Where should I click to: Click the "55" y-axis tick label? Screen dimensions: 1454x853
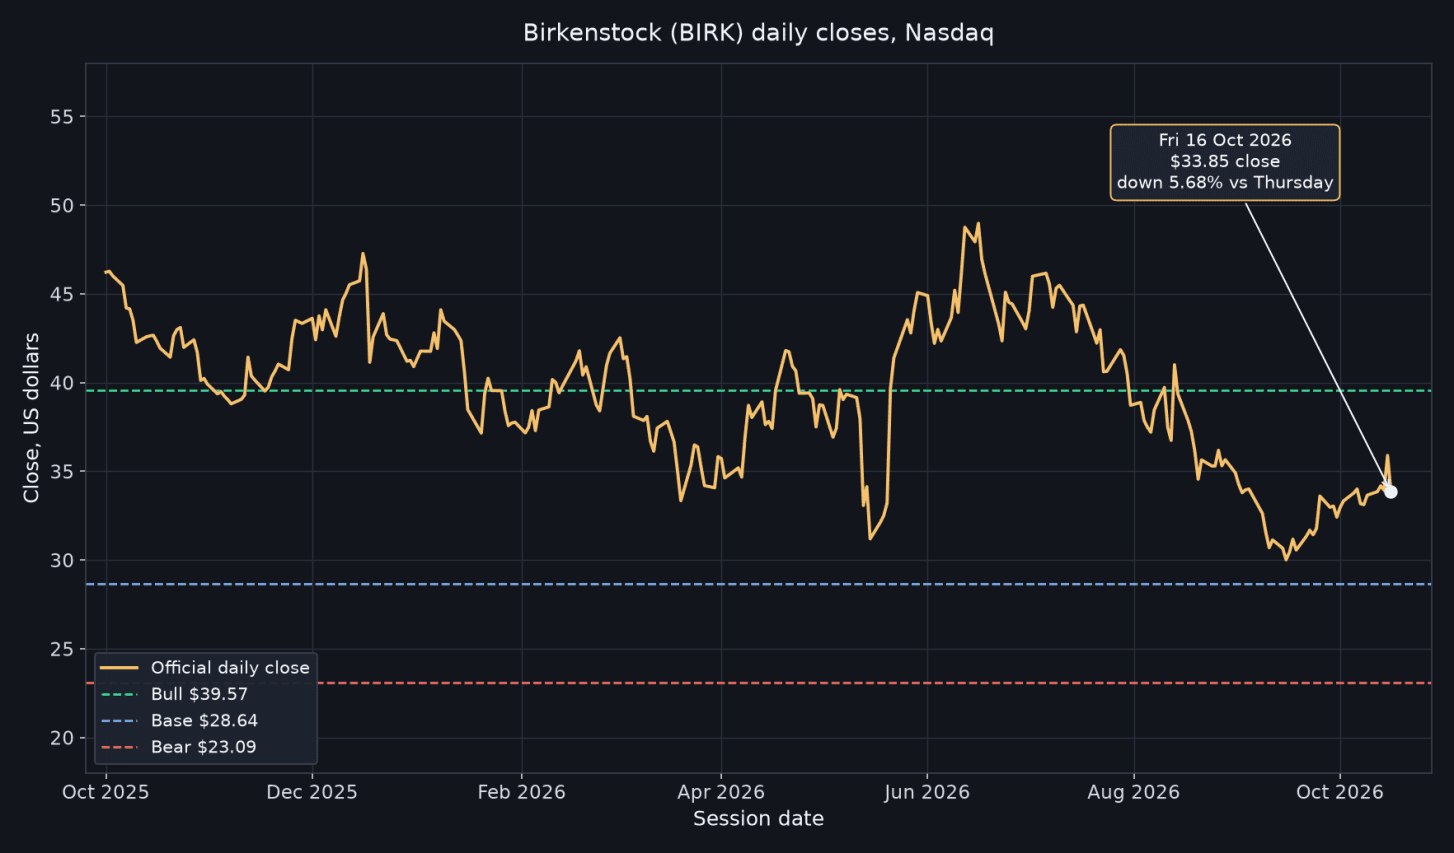tap(62, 117)
